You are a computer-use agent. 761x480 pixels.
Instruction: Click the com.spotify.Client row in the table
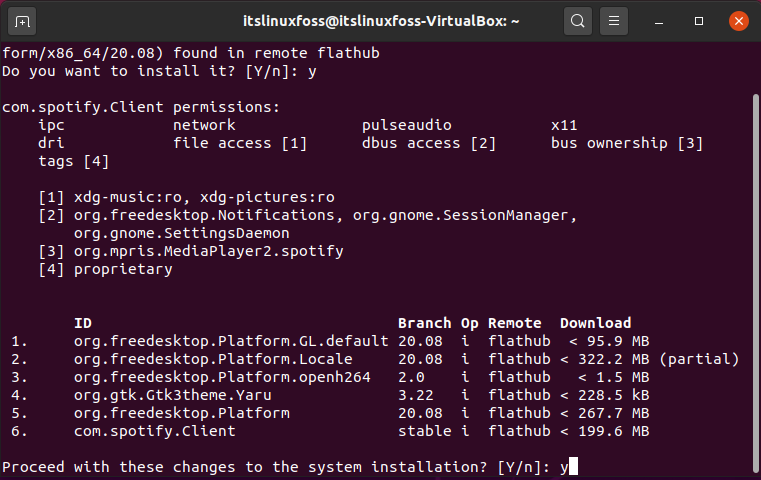[330, 431]
